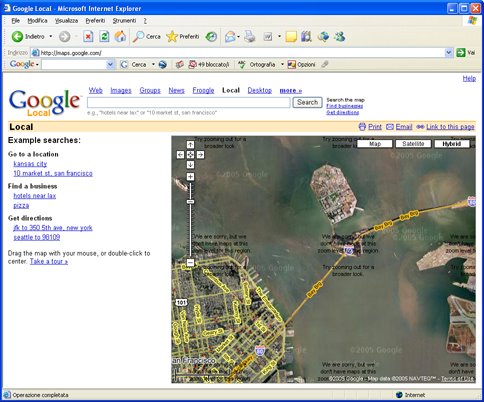Viewport: 484px width, 402px height.
Task: Expand the Google toolbar Cerca dropdown arrow
Action: 153,64
